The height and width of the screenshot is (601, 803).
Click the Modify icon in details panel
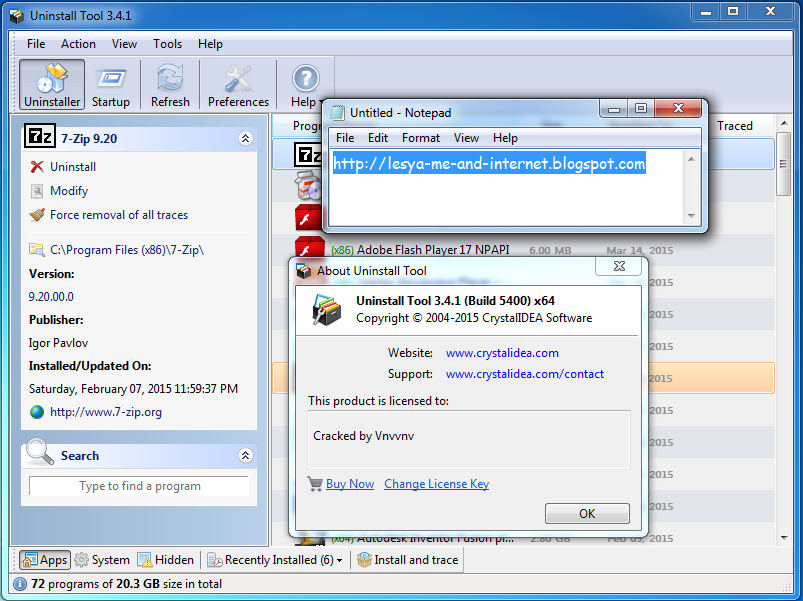[37, 191]
